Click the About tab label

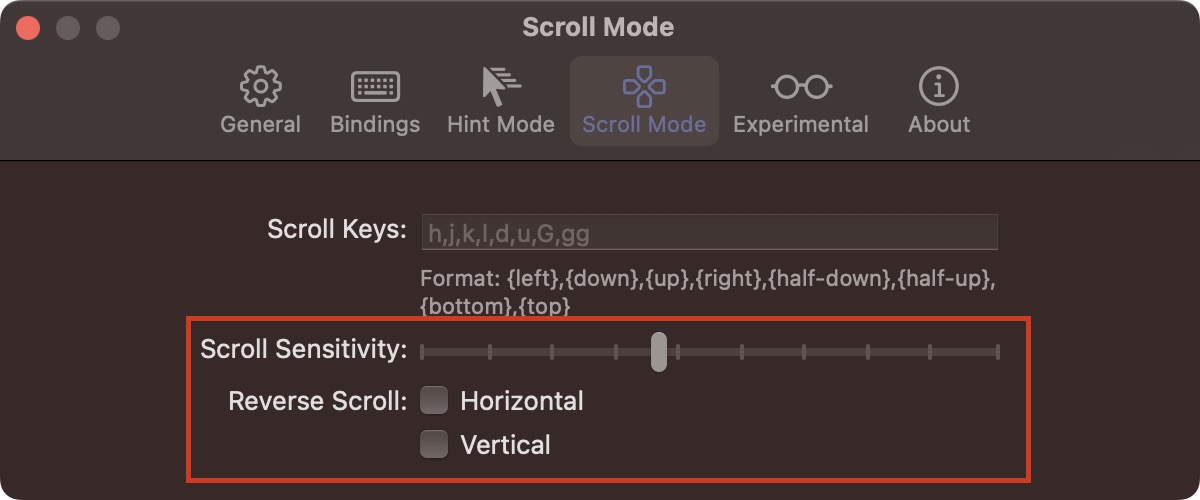pyautogui.click(x=939, y=125)
